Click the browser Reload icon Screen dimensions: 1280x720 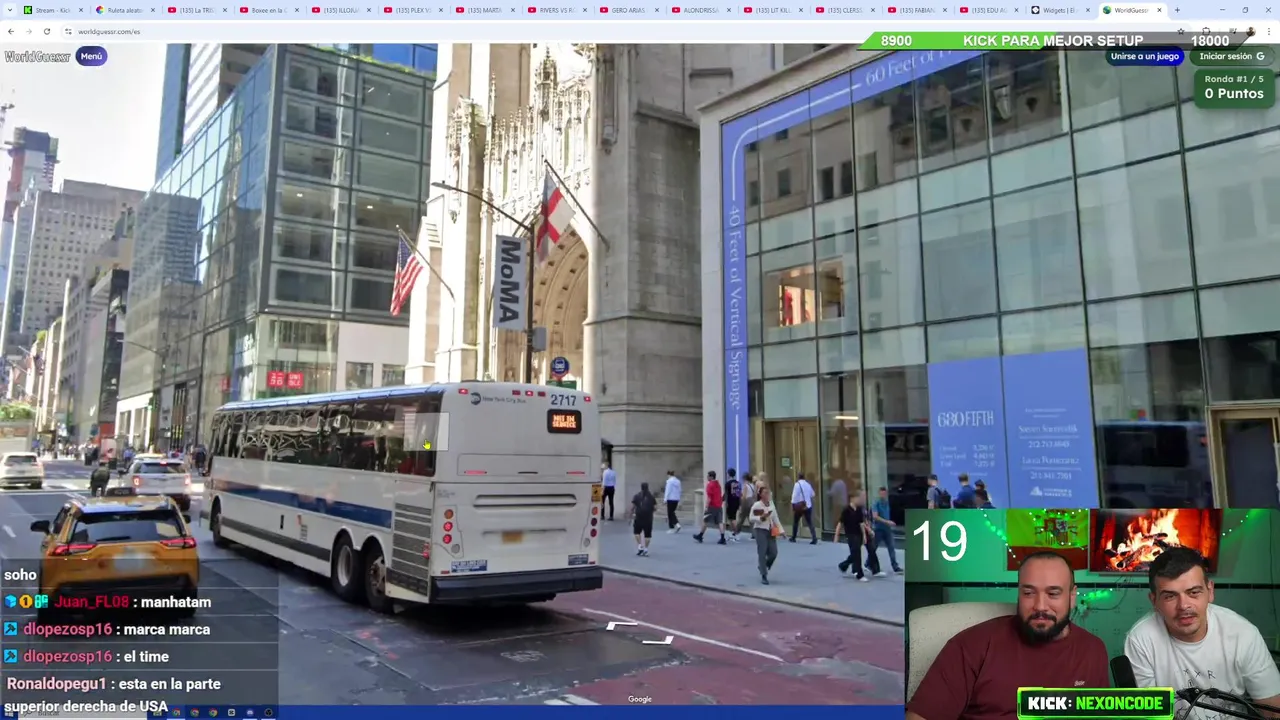[46, 31]
